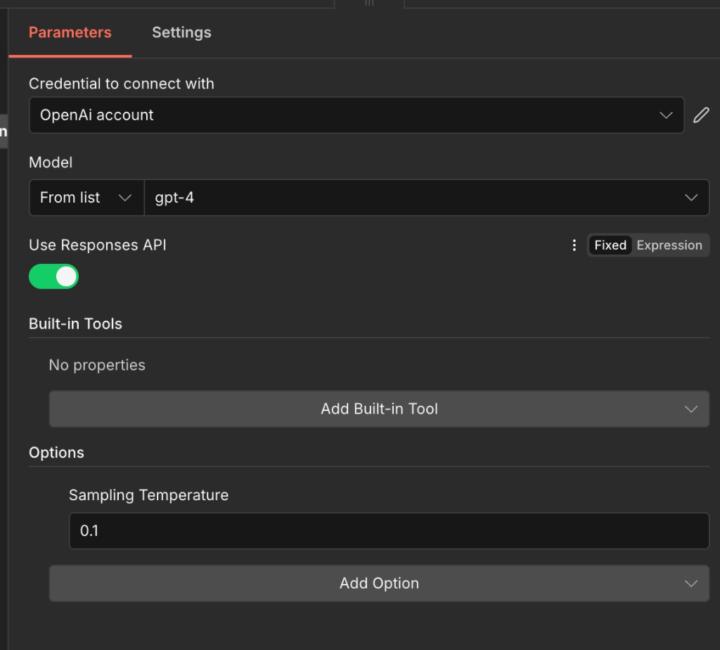Click the chevron arrow in OpenAi account field
This screenshot has width=720, height=650.
[x=667, y=115]
